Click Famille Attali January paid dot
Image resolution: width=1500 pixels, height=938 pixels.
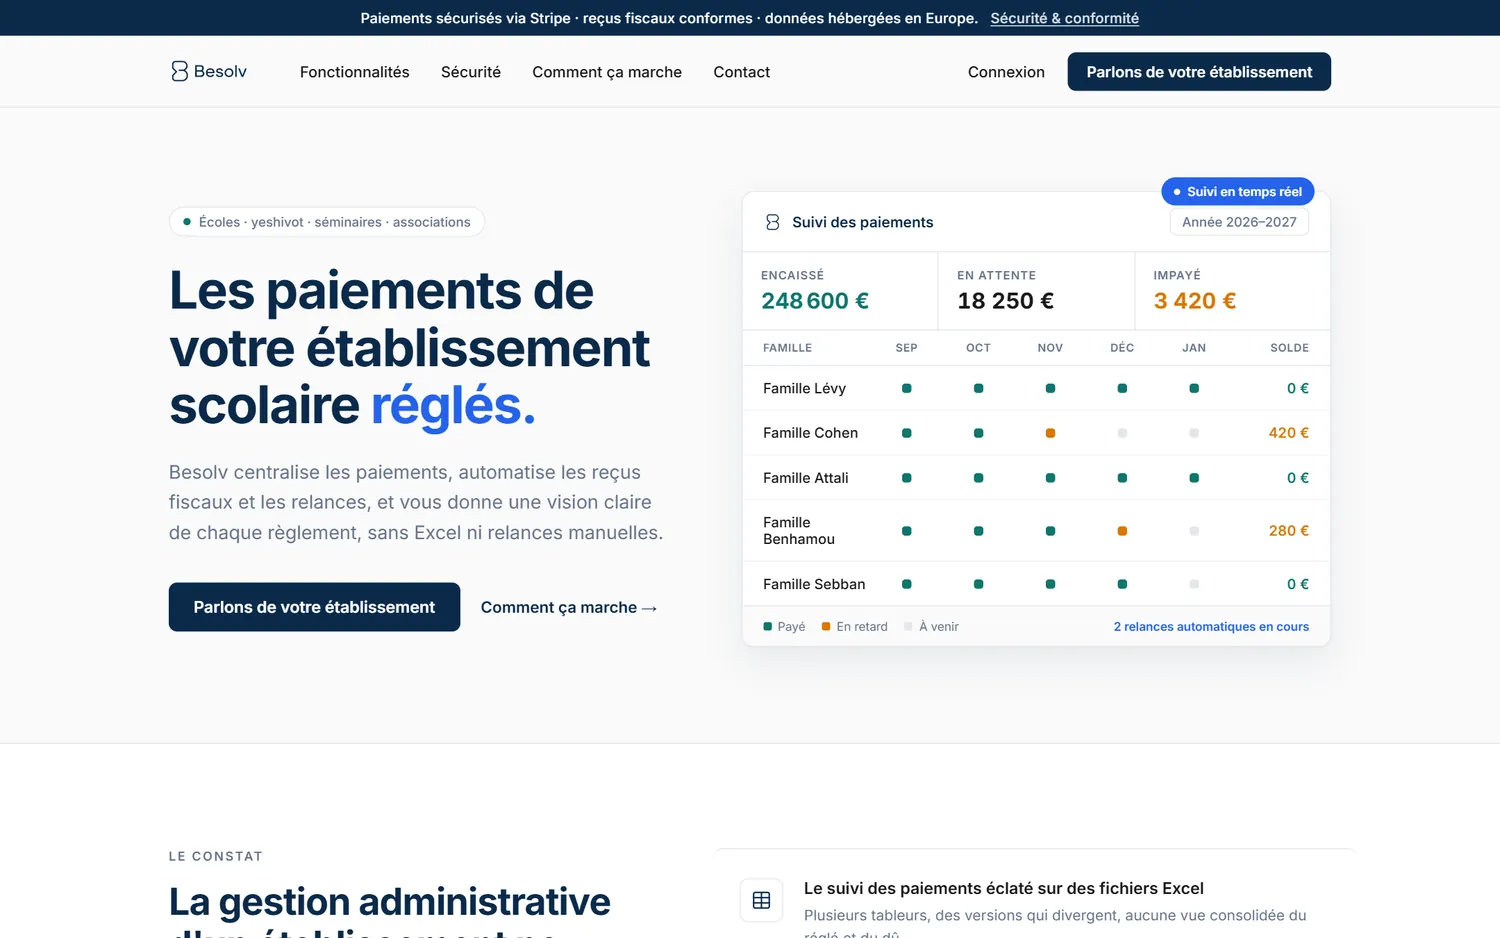click(x=1194, y=478)
